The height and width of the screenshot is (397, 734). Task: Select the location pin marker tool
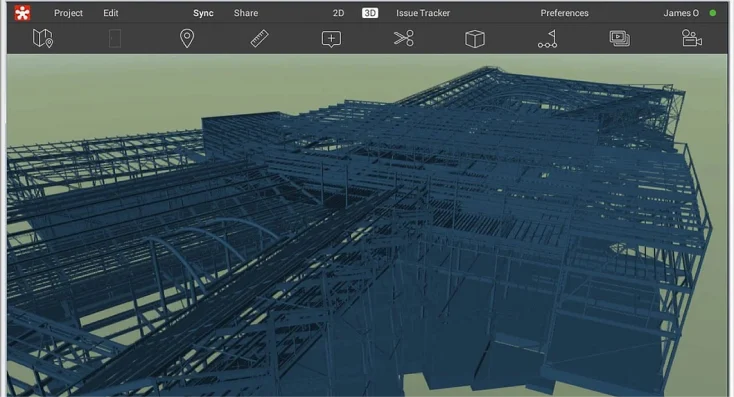click(x=187, y=38)
